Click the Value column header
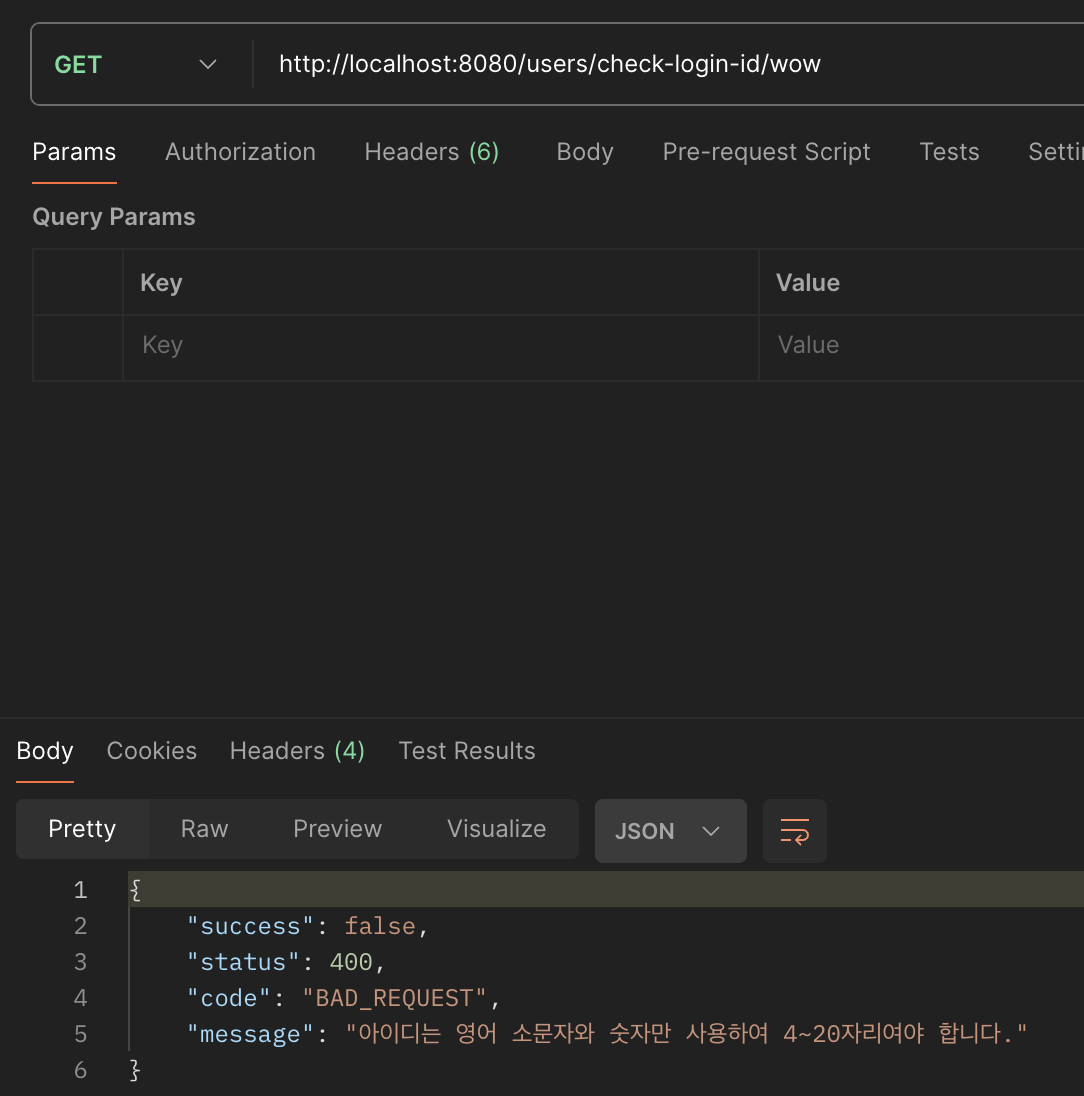The height and width of the screenshot is (1096, 1084). (x=808, y=282)
